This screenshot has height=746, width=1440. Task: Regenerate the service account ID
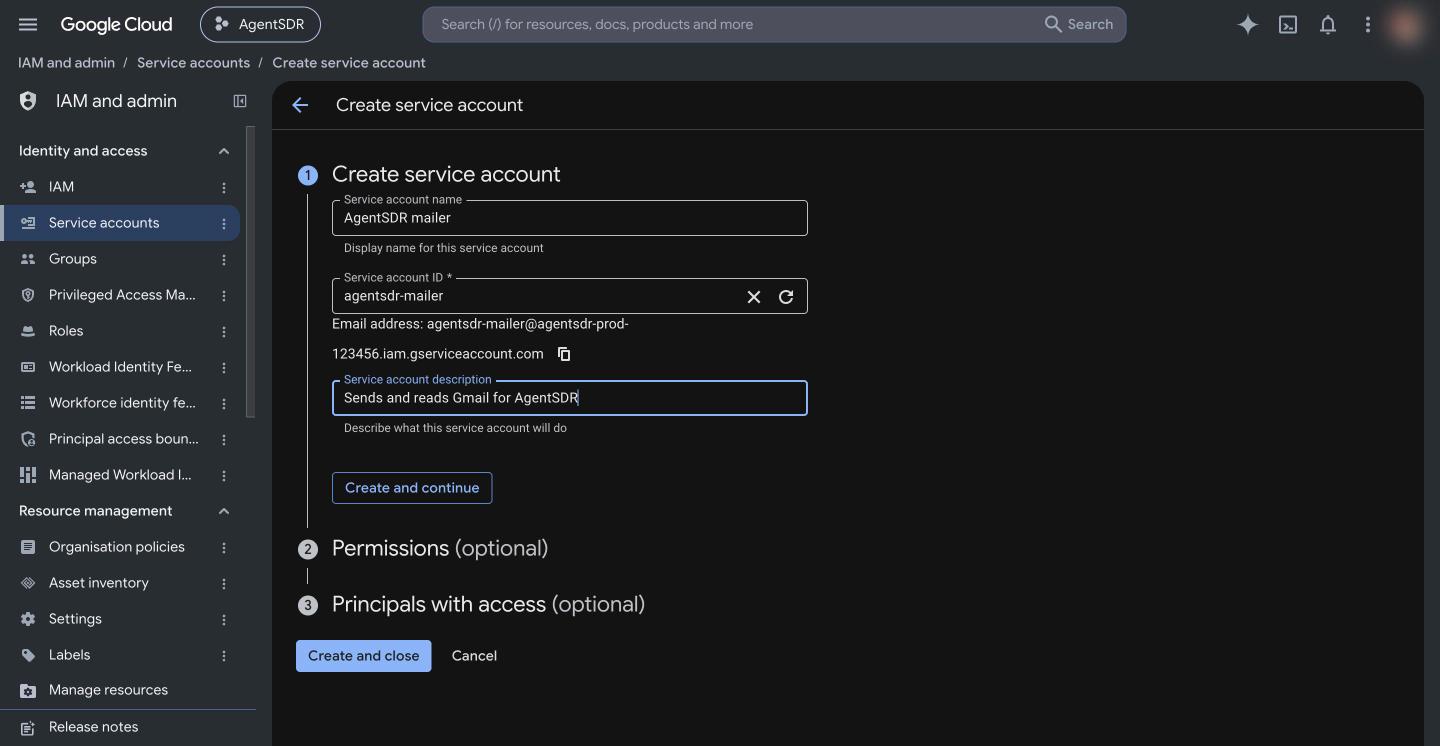(786, 297)
